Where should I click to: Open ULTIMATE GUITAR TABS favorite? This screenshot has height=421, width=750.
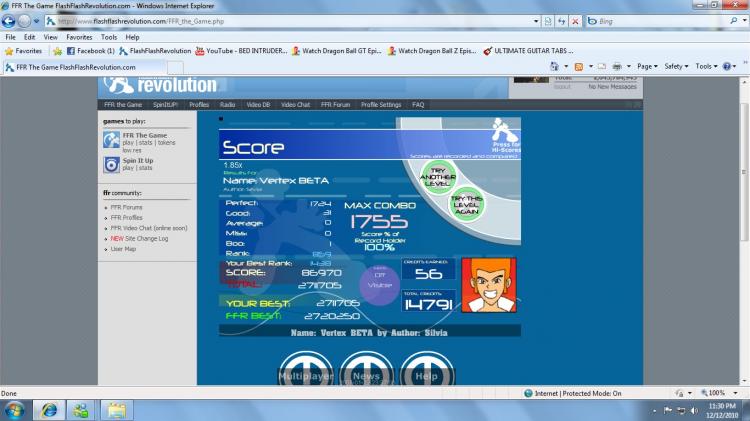(529, 51)
